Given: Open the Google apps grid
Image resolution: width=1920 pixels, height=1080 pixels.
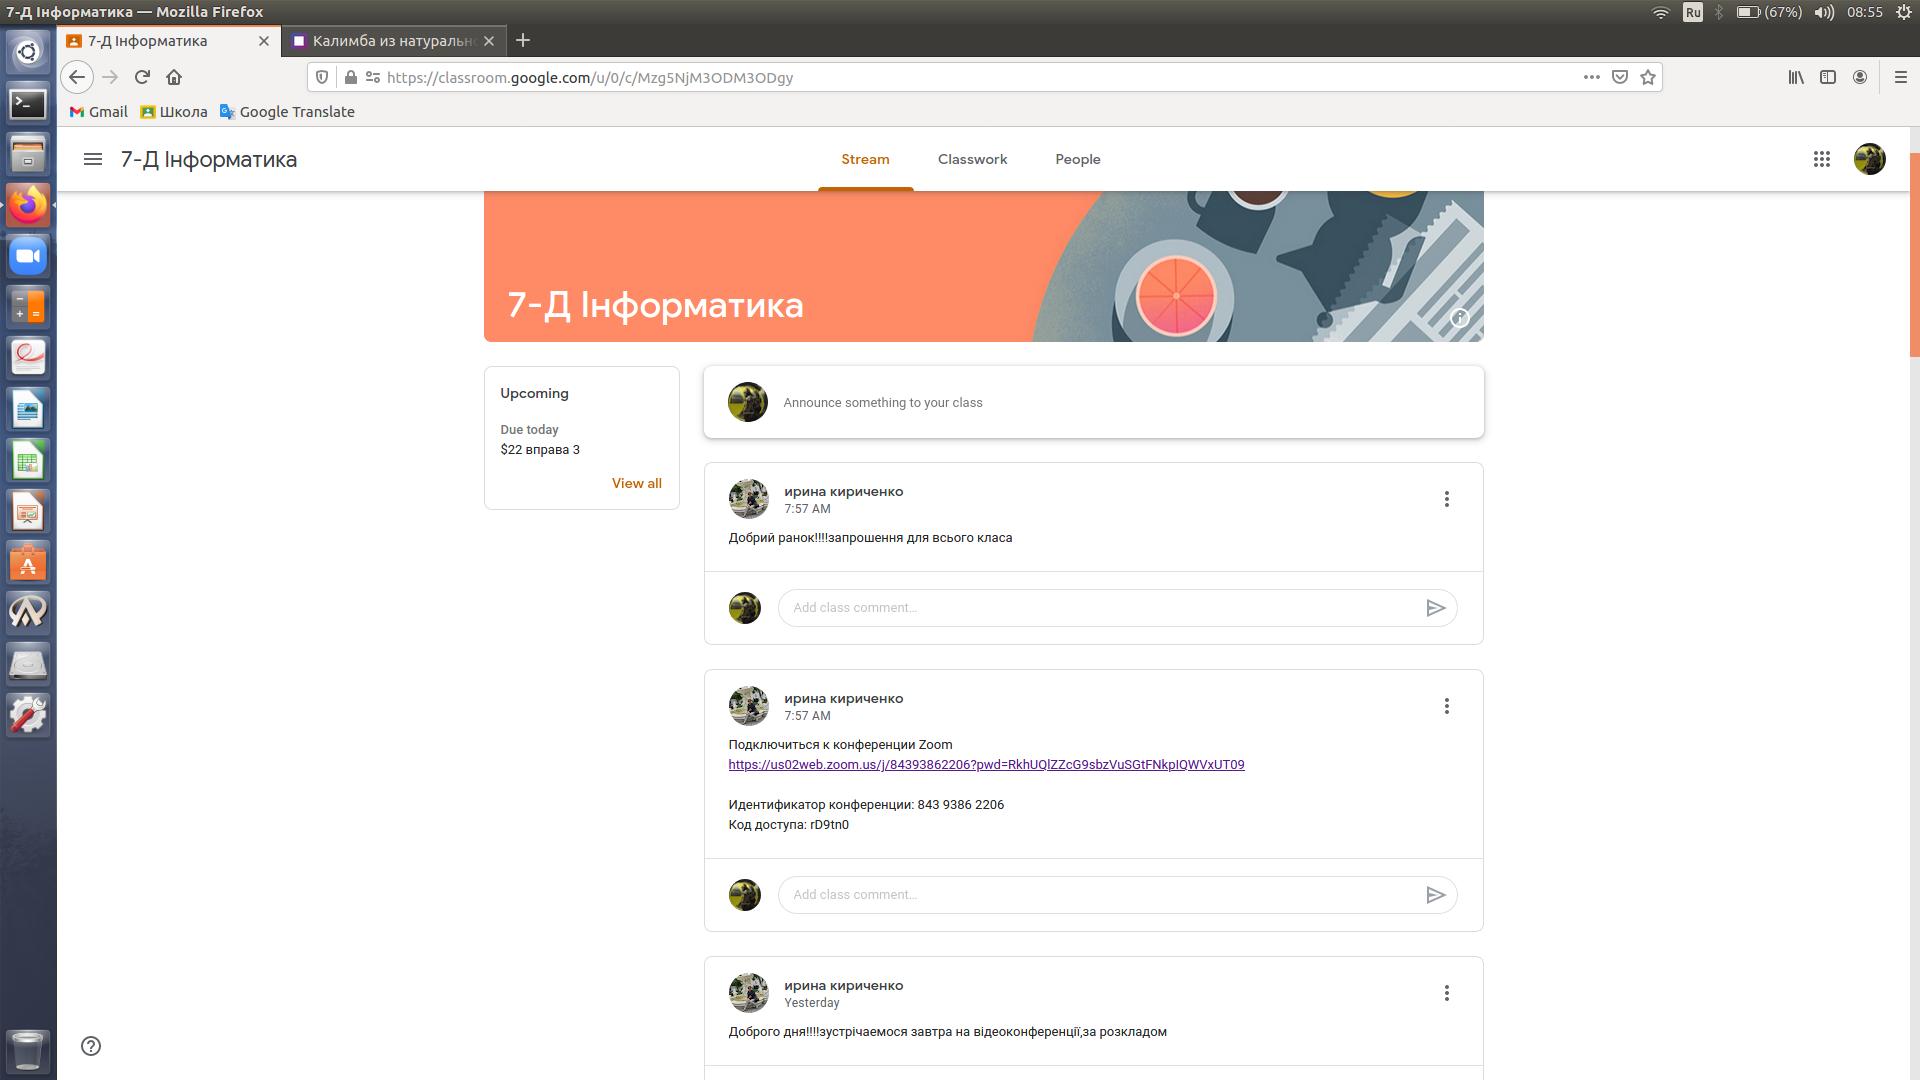Looking at the screenshot, I should tap(1821, 159).
